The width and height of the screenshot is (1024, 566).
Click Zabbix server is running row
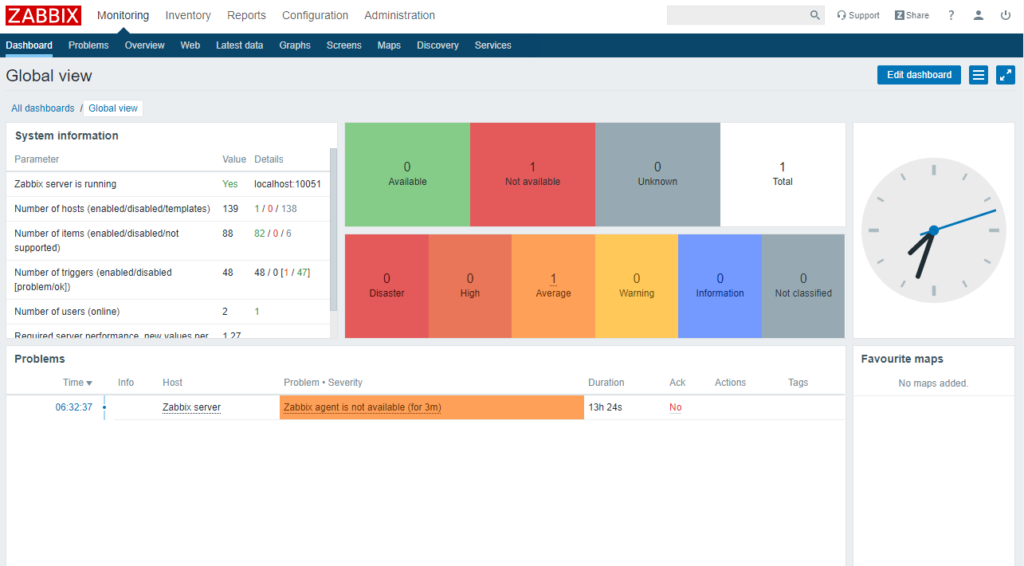click(x=168, y=184)
